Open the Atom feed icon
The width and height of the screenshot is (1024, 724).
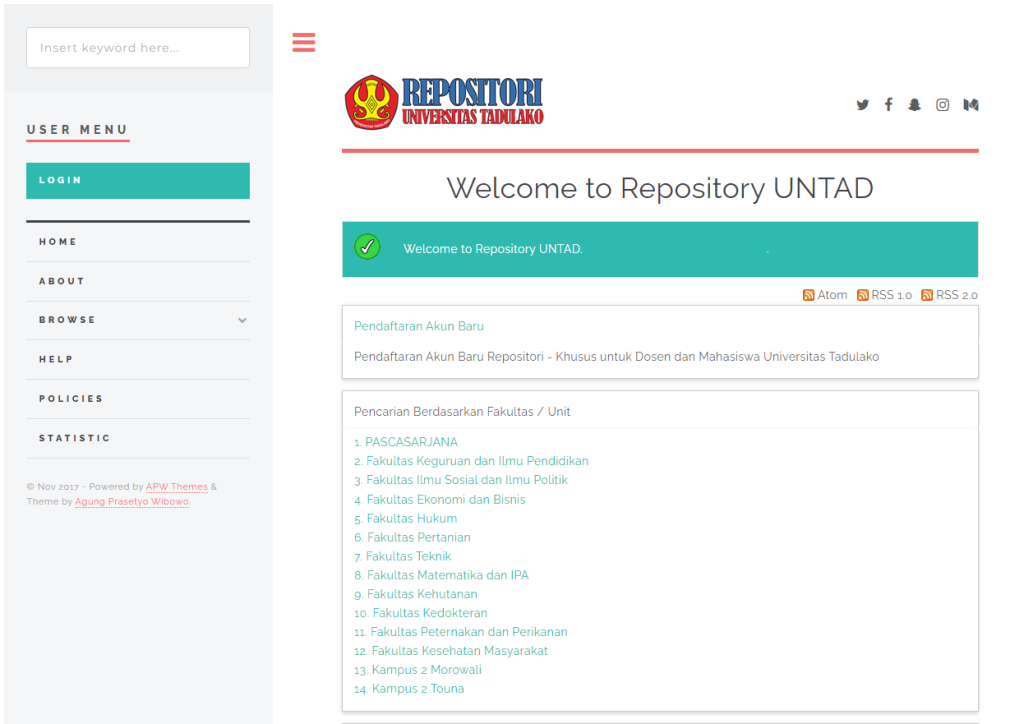[809, 295]
